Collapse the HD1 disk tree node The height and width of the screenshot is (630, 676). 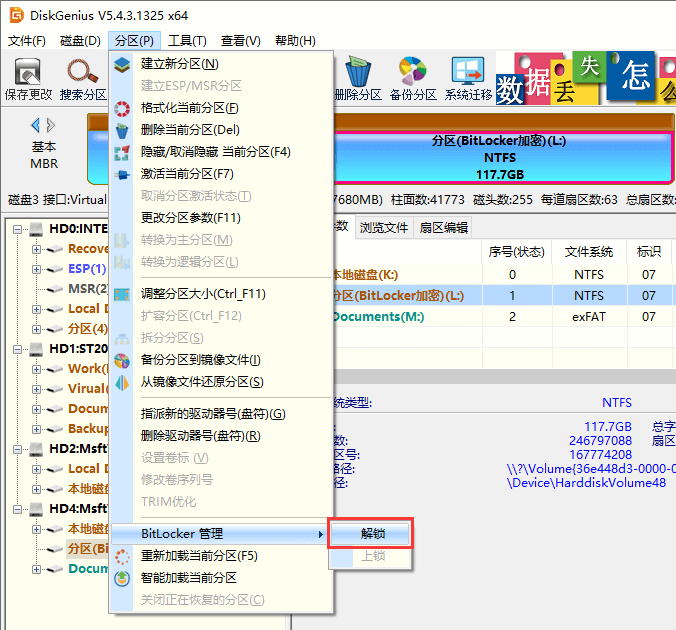tap(17, 349)
